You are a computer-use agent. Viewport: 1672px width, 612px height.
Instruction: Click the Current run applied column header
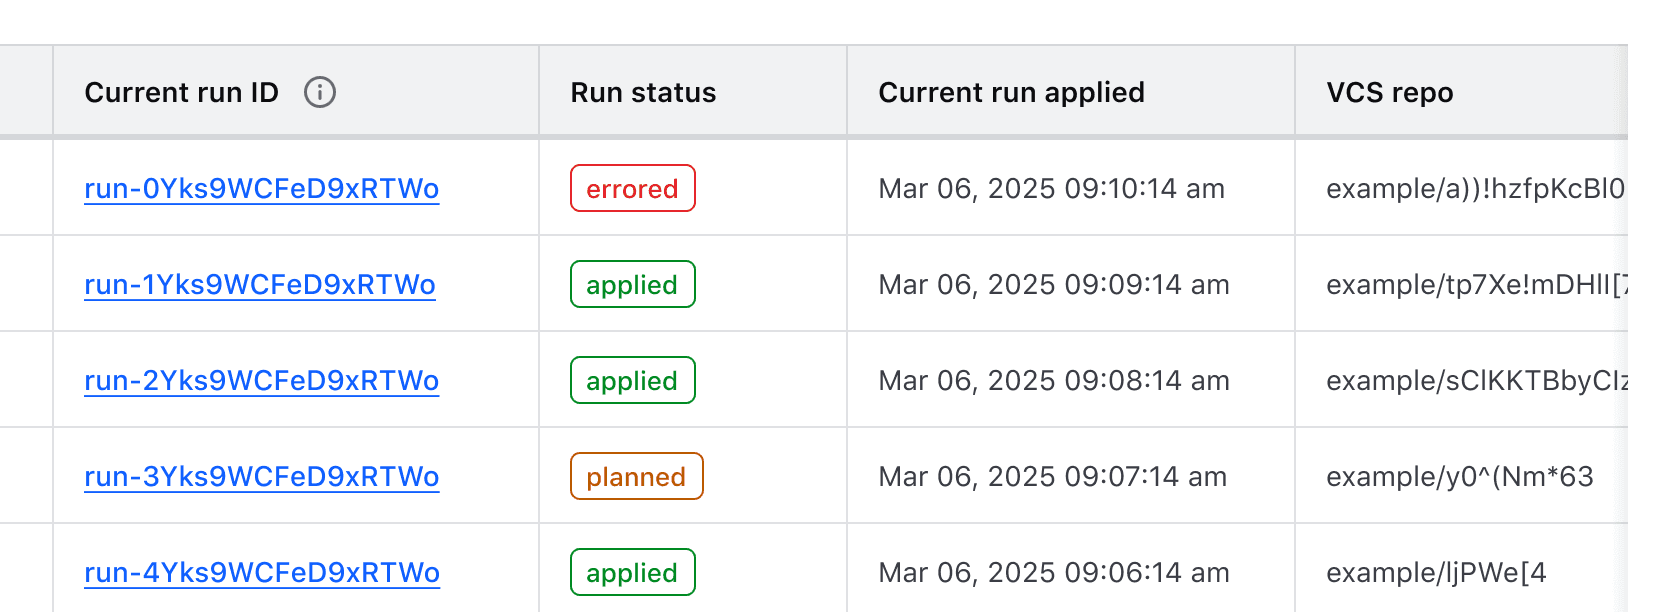coord(1011,93)
